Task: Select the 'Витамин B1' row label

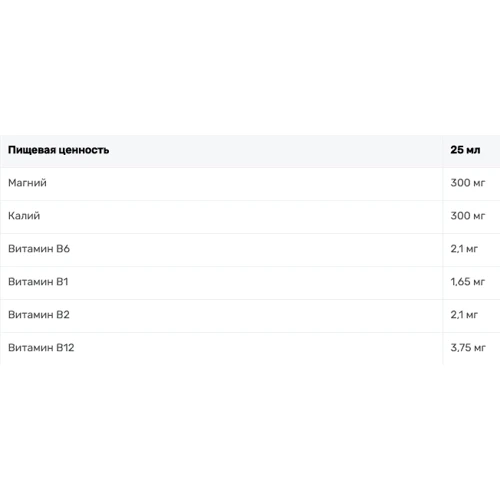Action: [38, 282]
